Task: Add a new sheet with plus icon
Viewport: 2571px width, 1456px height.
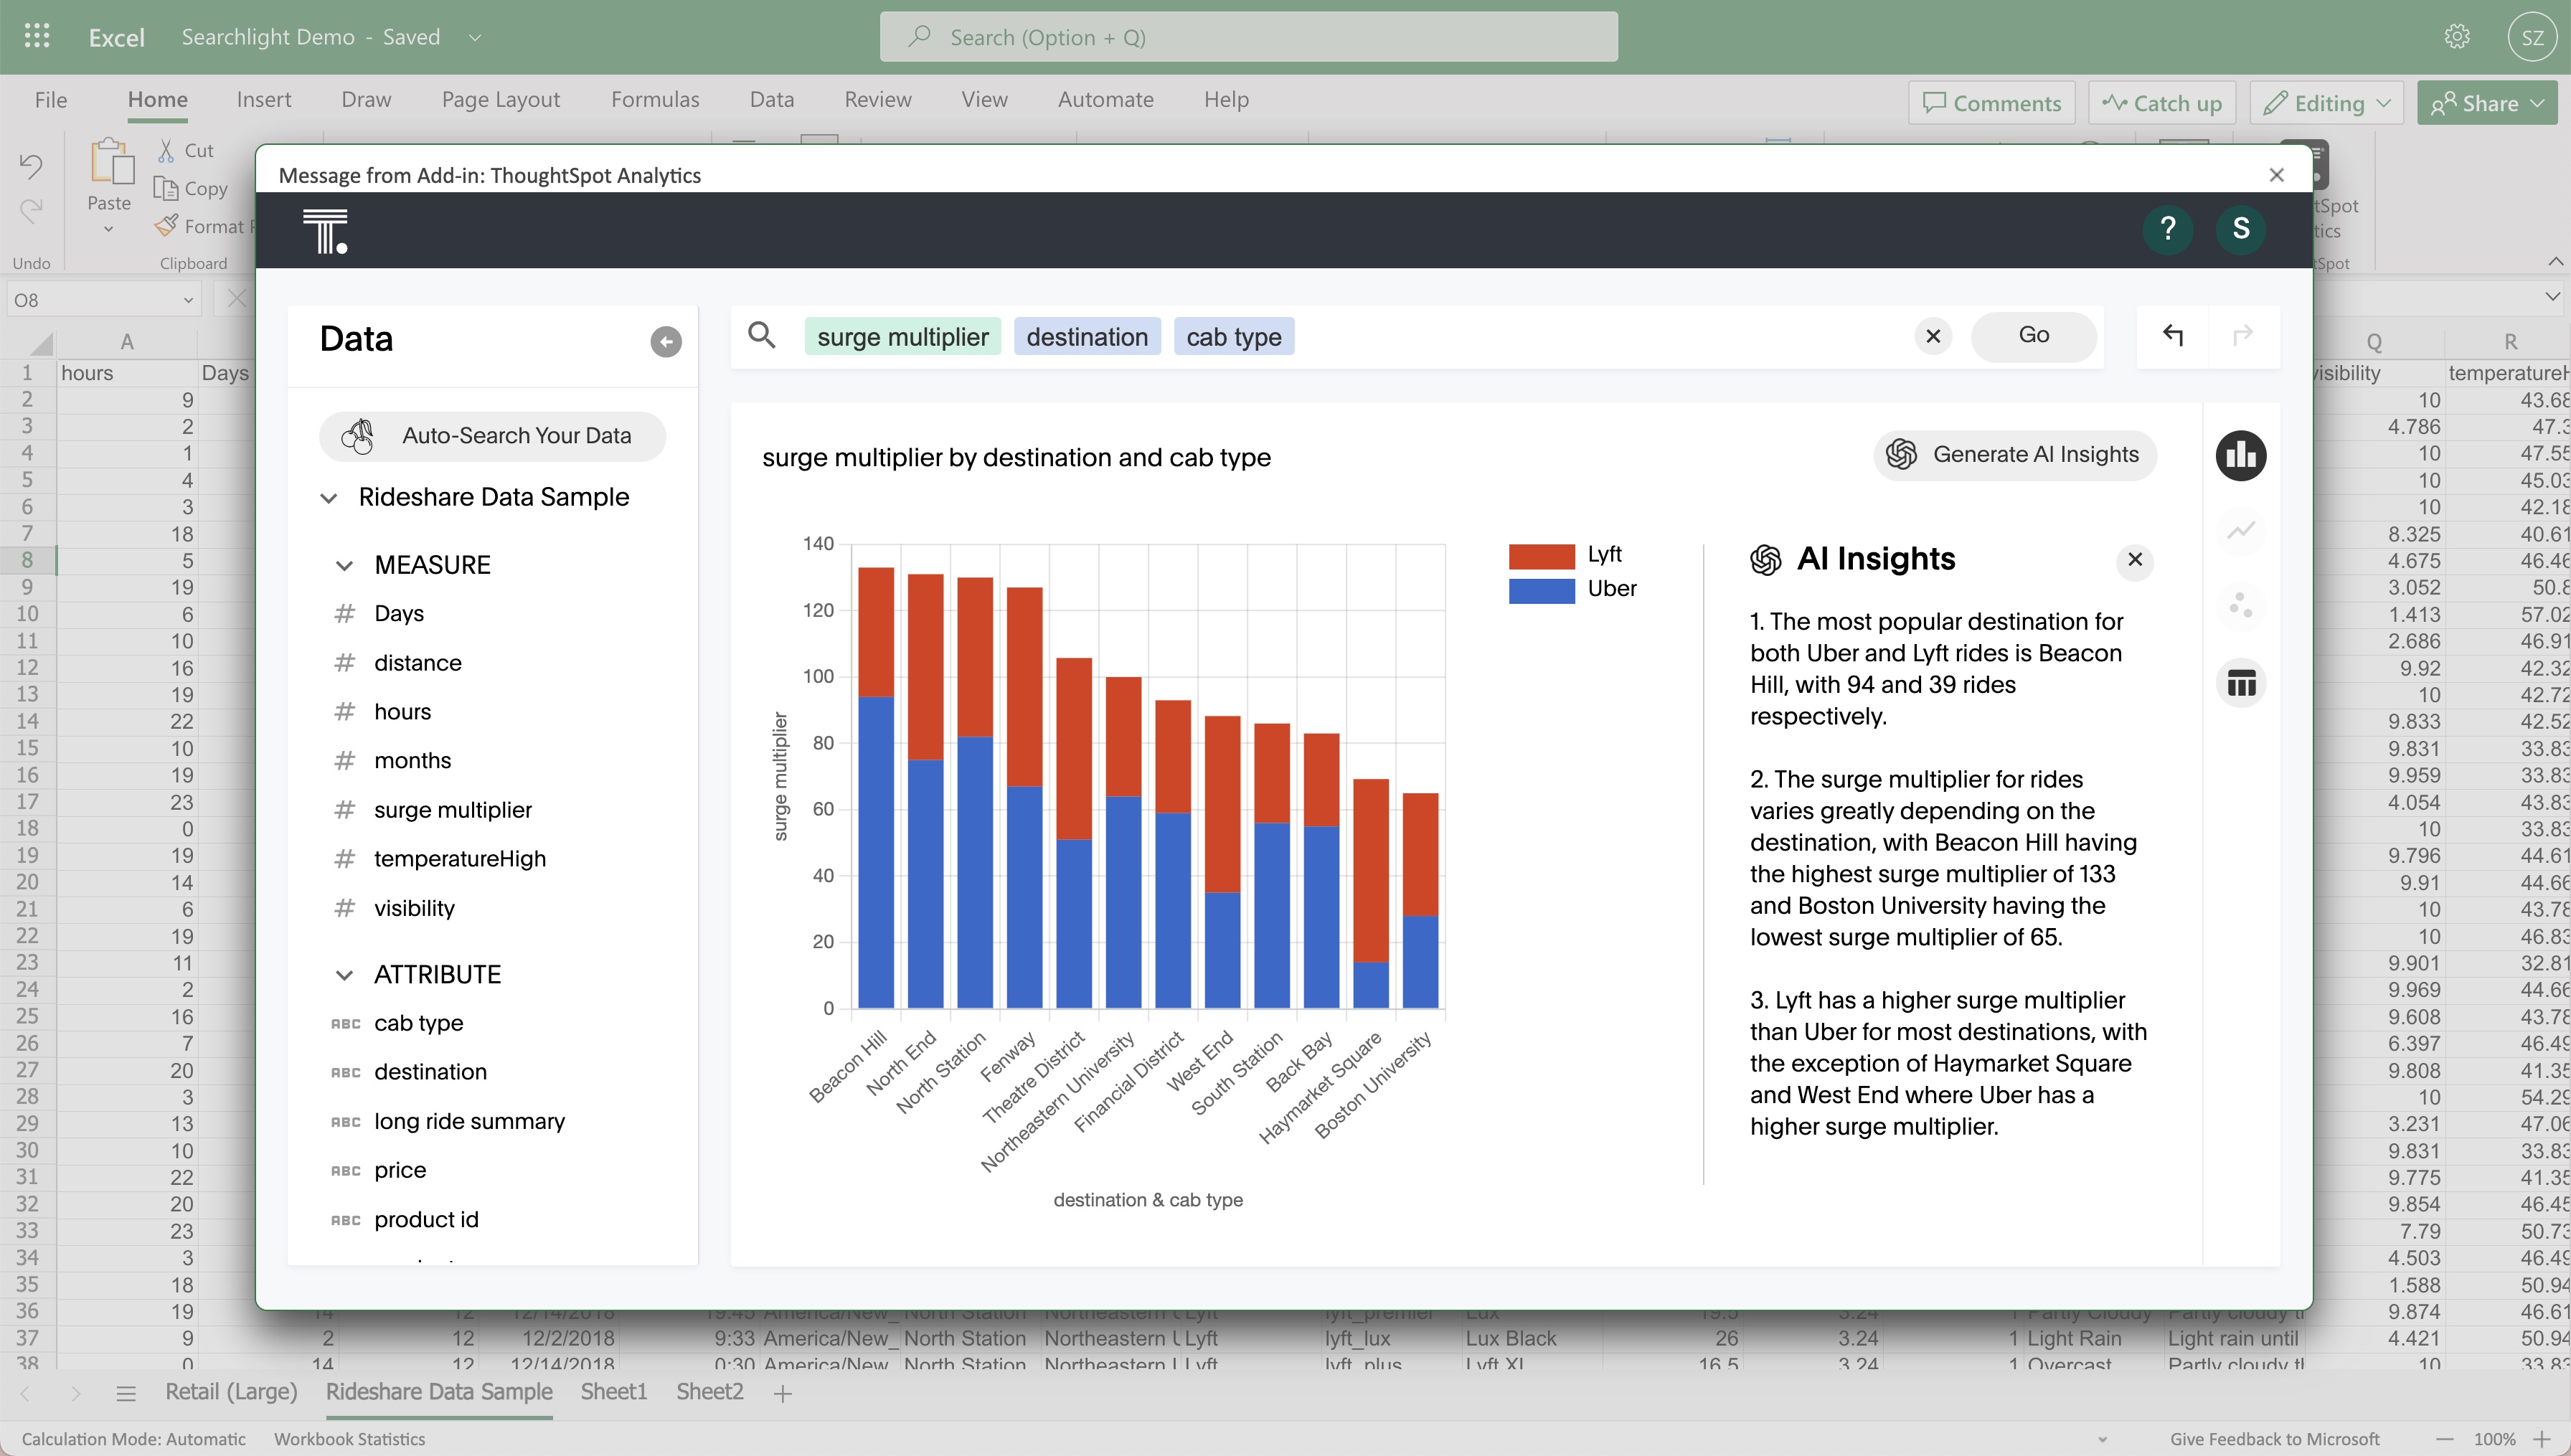Action: pos(783,1393)
